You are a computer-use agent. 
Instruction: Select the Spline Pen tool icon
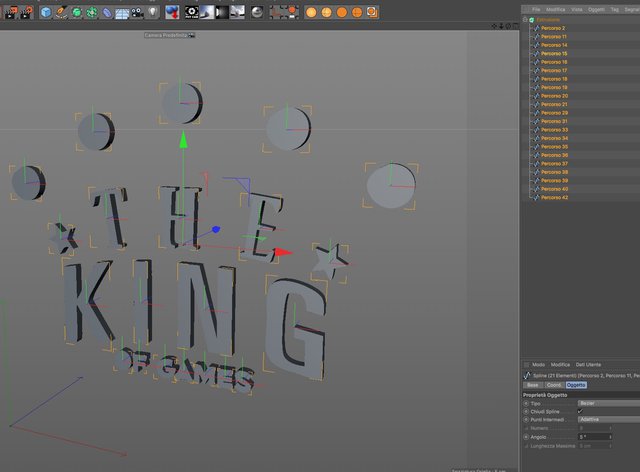point(61,12)
